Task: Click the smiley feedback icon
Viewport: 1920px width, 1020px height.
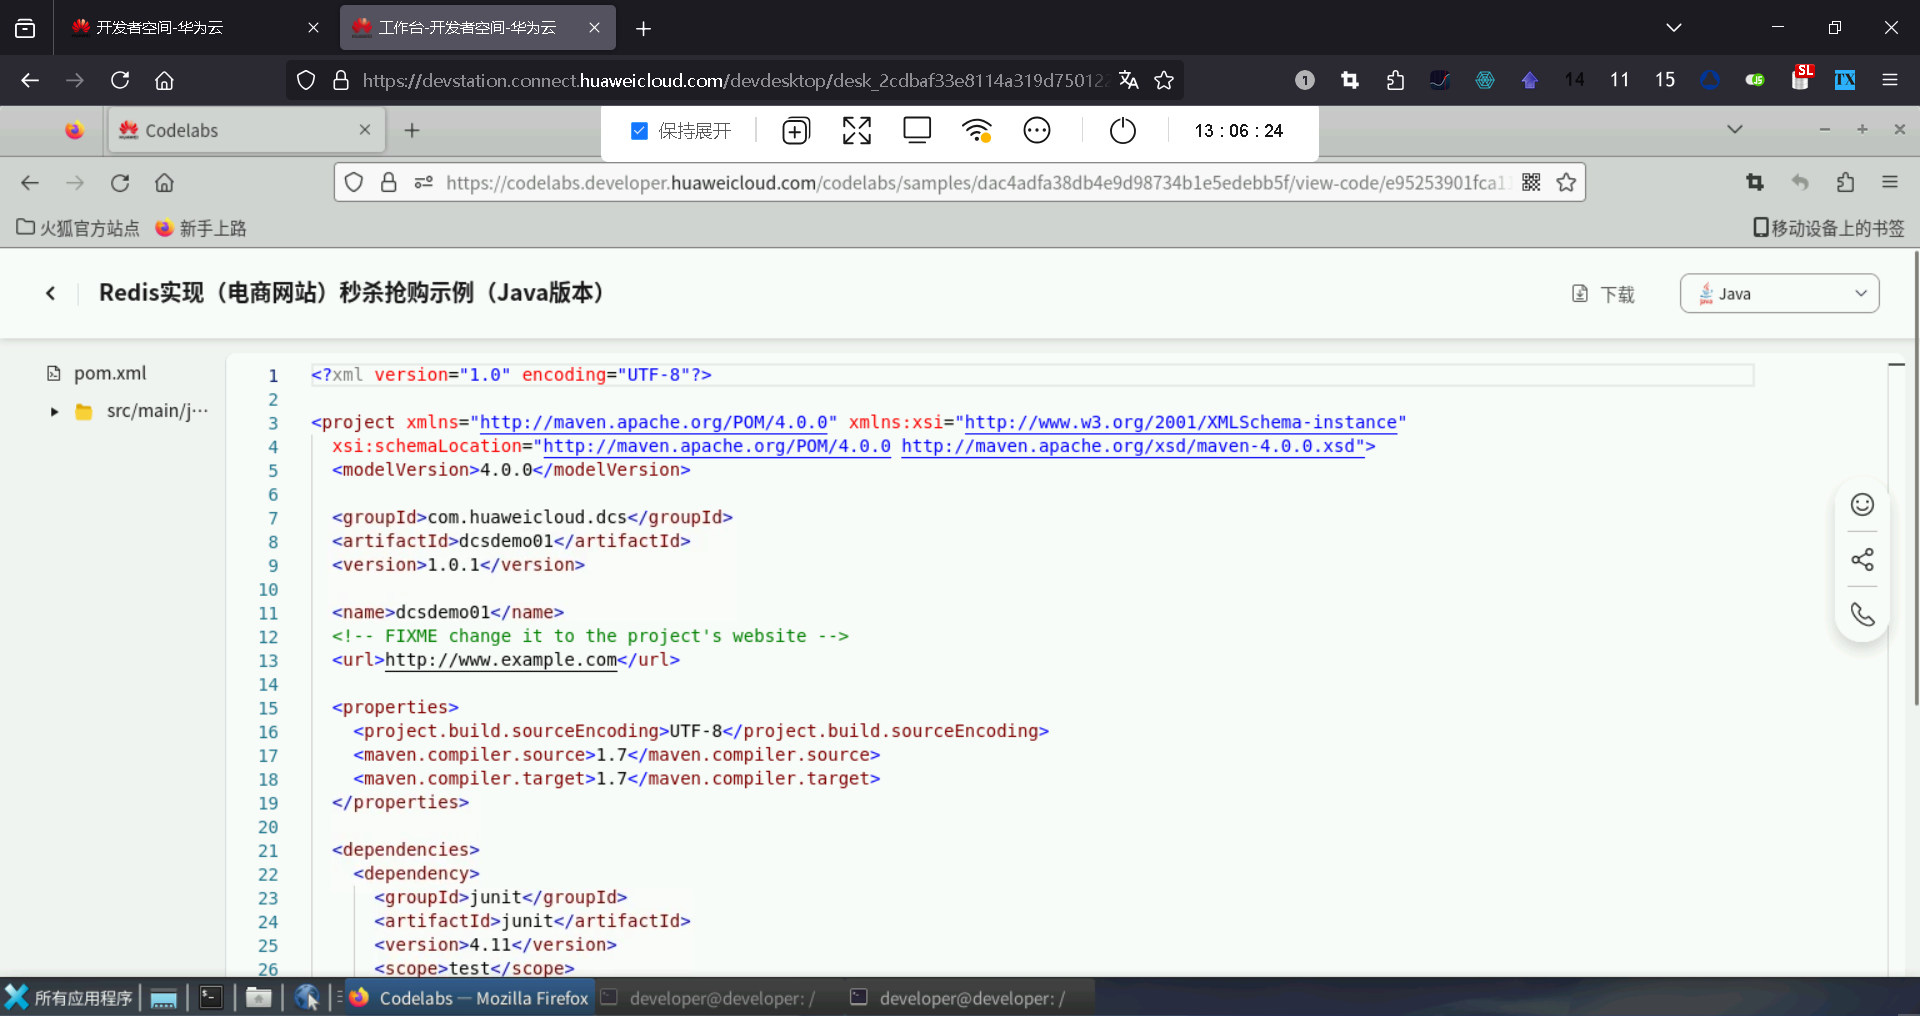Action: coord(1861,505)
